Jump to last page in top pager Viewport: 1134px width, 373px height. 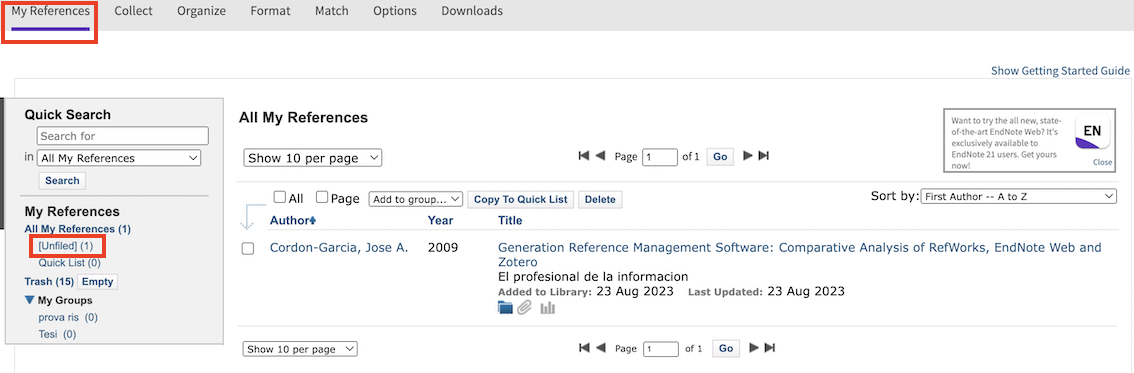763,155
